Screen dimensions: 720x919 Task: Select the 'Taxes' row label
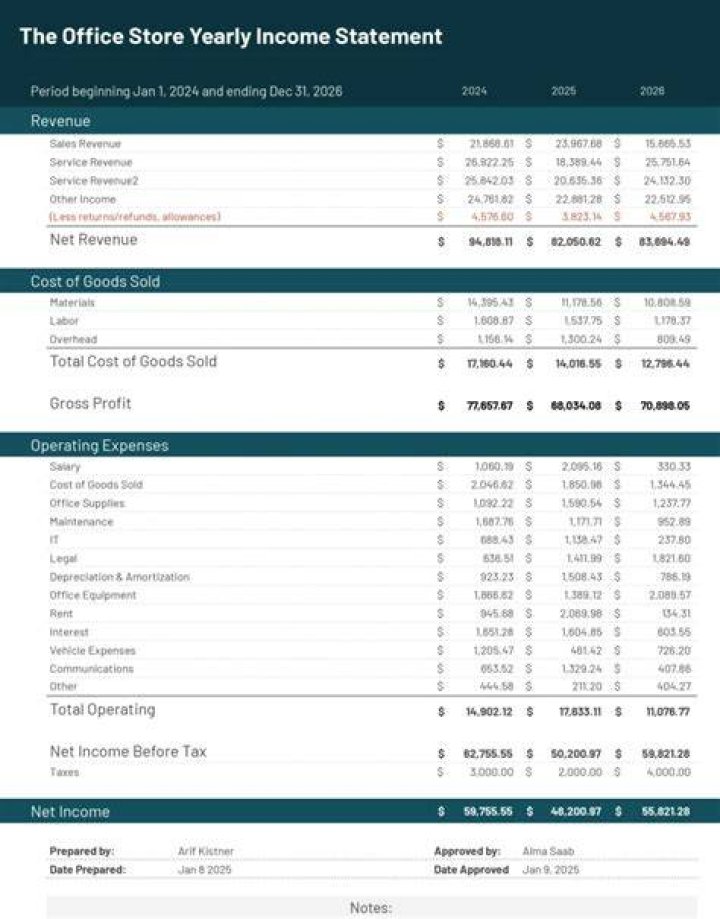click(64, 772)
